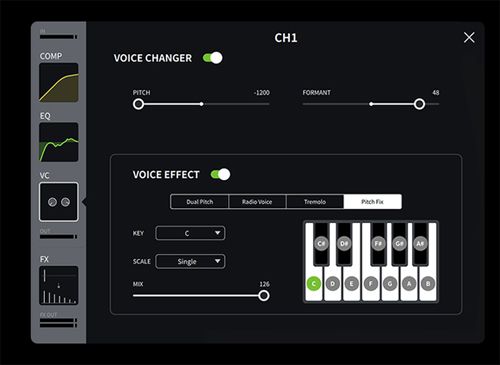Screen dimensions: 500x365
Task: Select the VC voice changer thumbnail
Action: (x=59, y=202)
